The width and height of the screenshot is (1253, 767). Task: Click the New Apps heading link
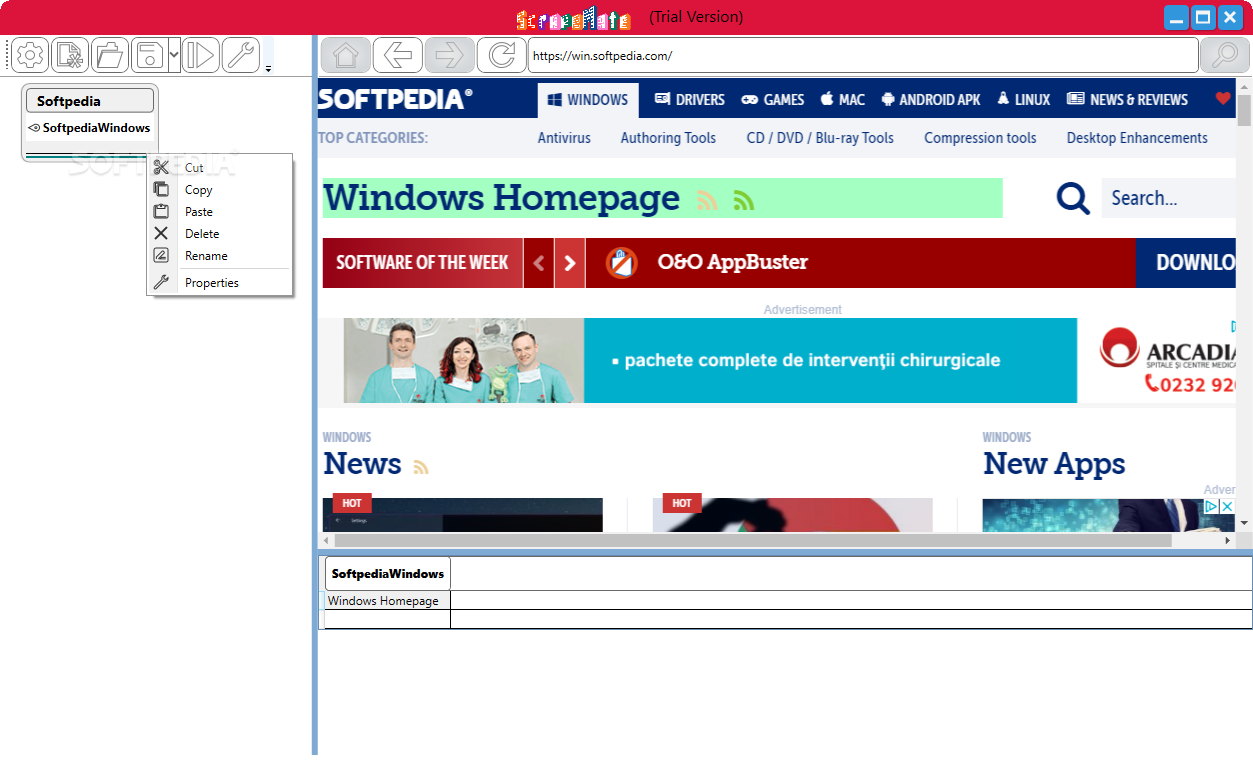click(1054, 464)
